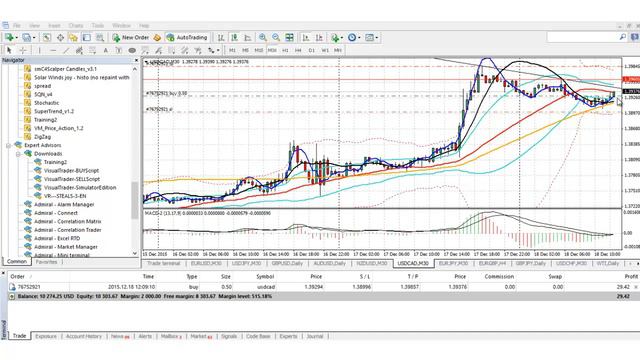Screen dimensions: 640x360
Task: Set timeframe to M1
Action: (232, 50)
